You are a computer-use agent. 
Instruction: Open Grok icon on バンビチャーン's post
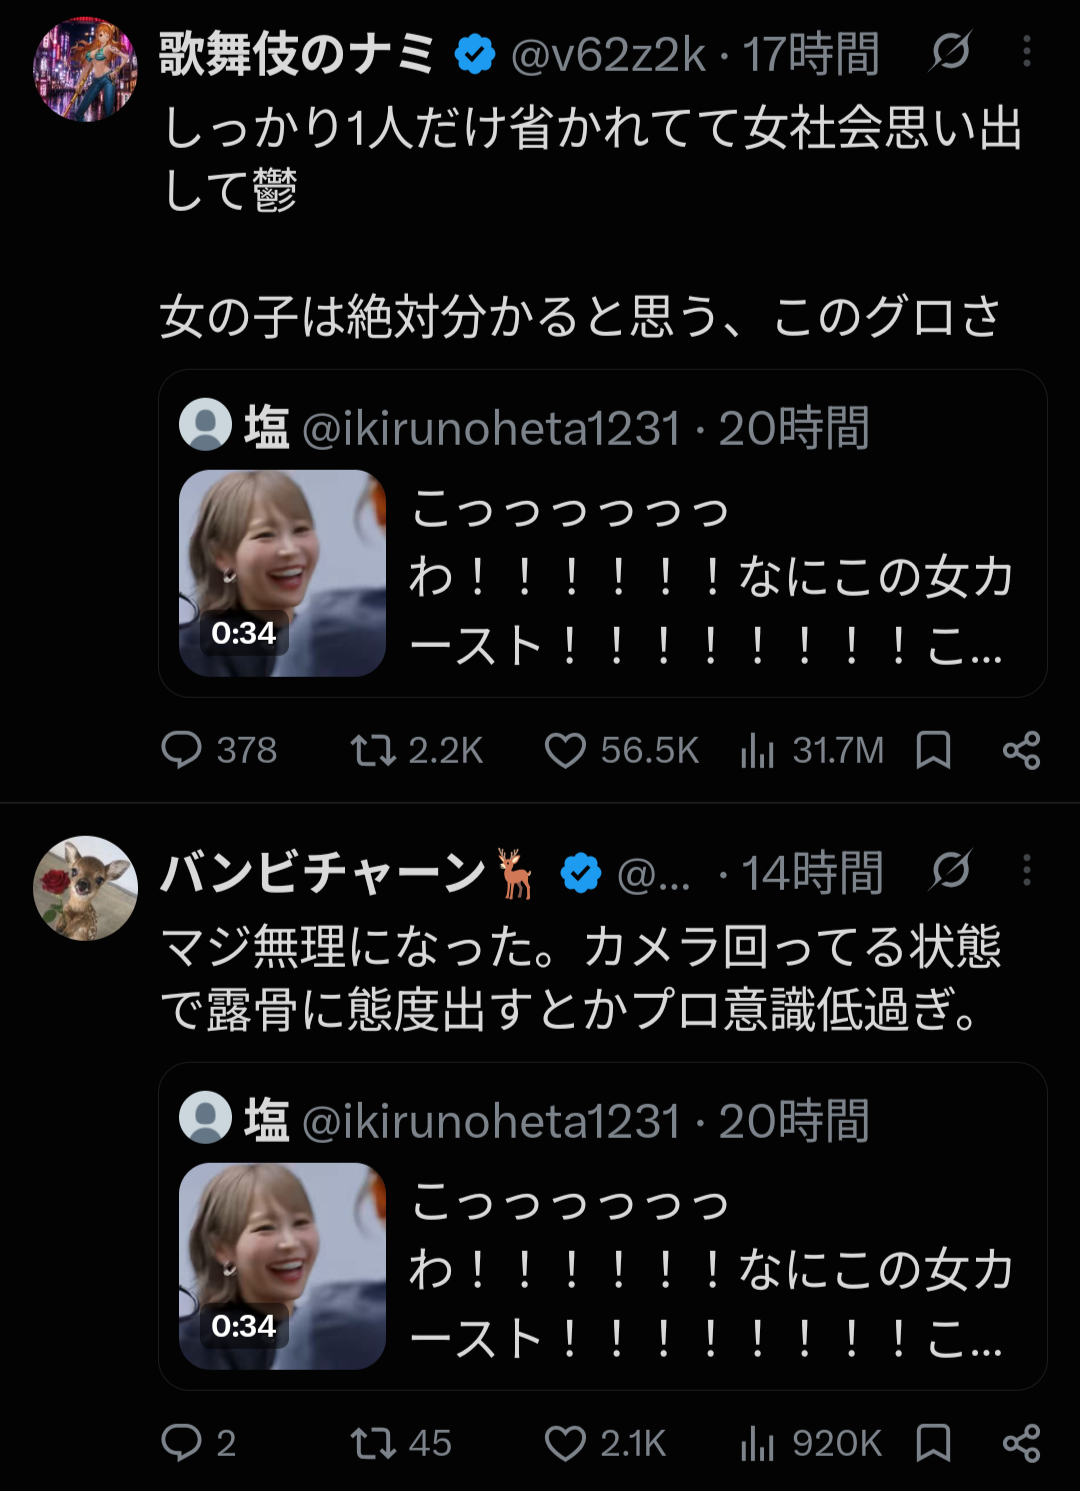point(949,870)
